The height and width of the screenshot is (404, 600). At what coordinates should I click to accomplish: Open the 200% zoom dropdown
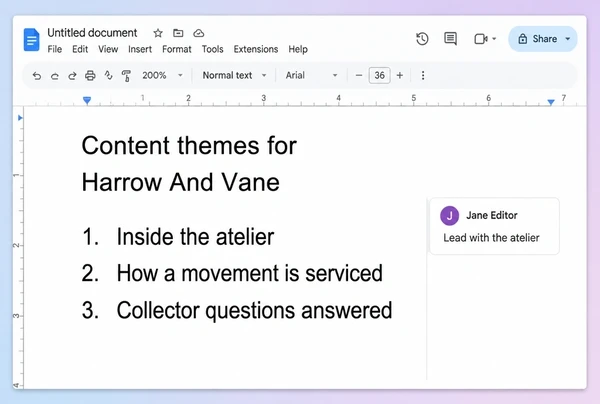point(162,75)
